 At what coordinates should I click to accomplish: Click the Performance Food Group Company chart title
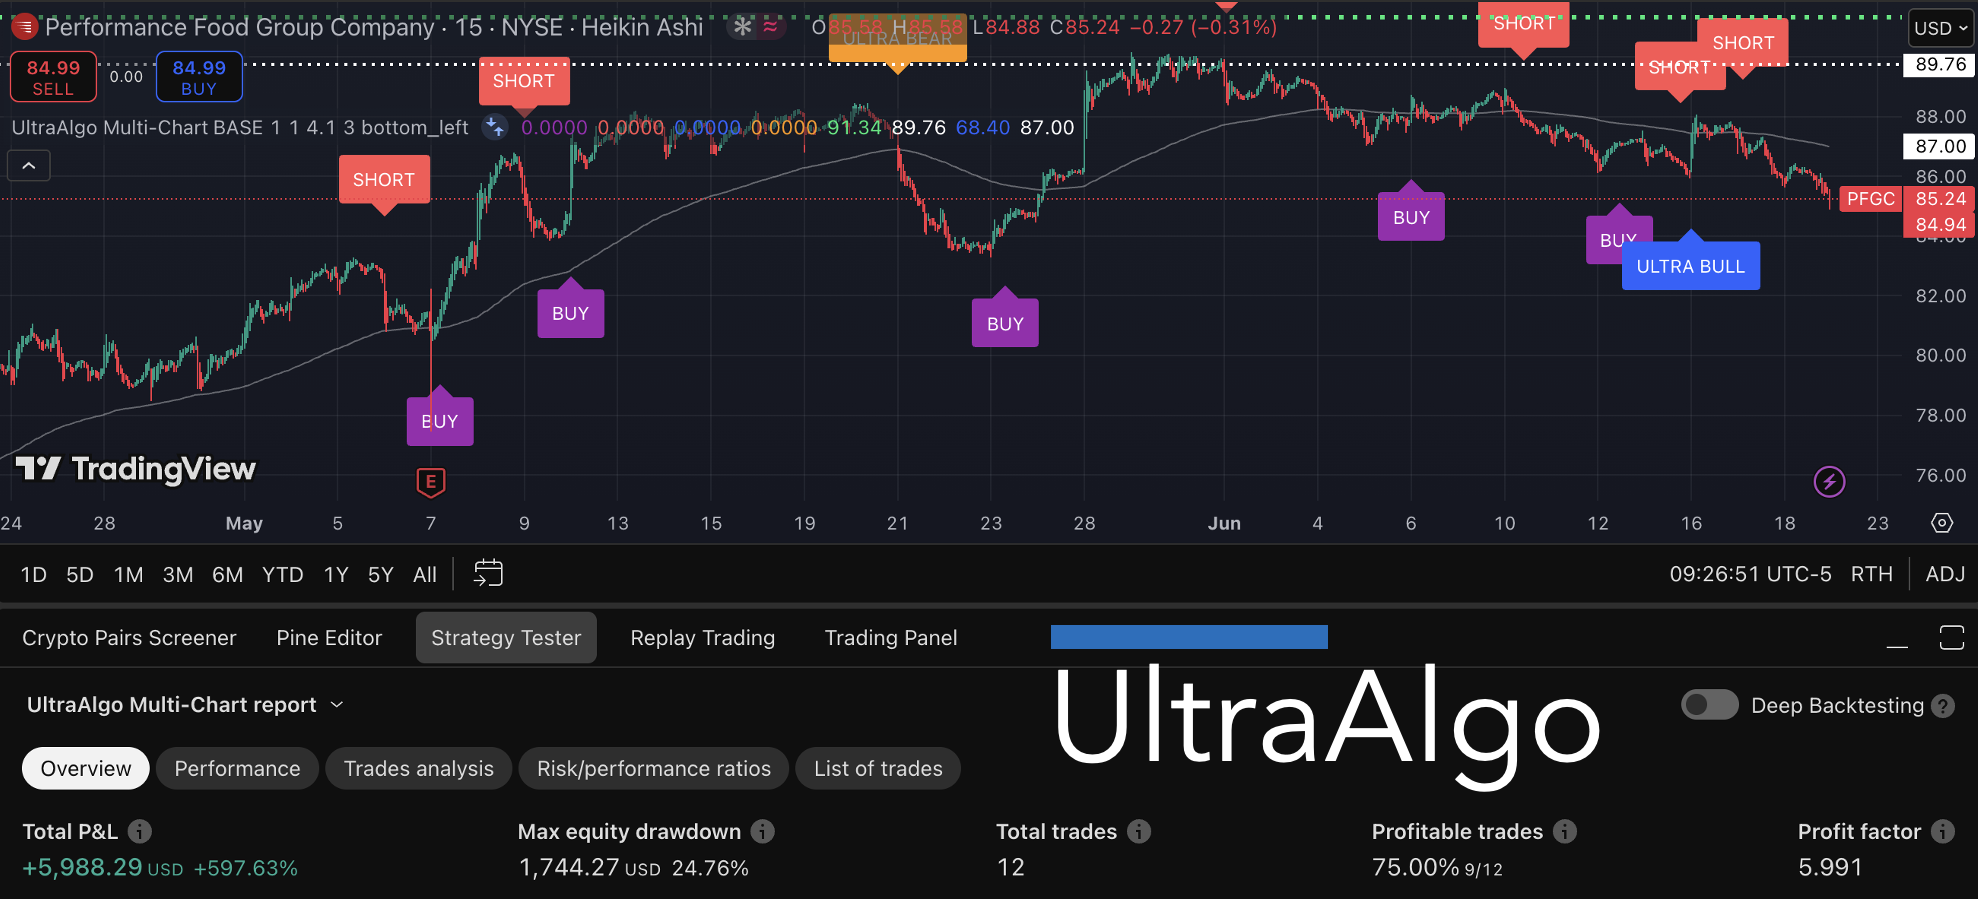pos(240,27)
